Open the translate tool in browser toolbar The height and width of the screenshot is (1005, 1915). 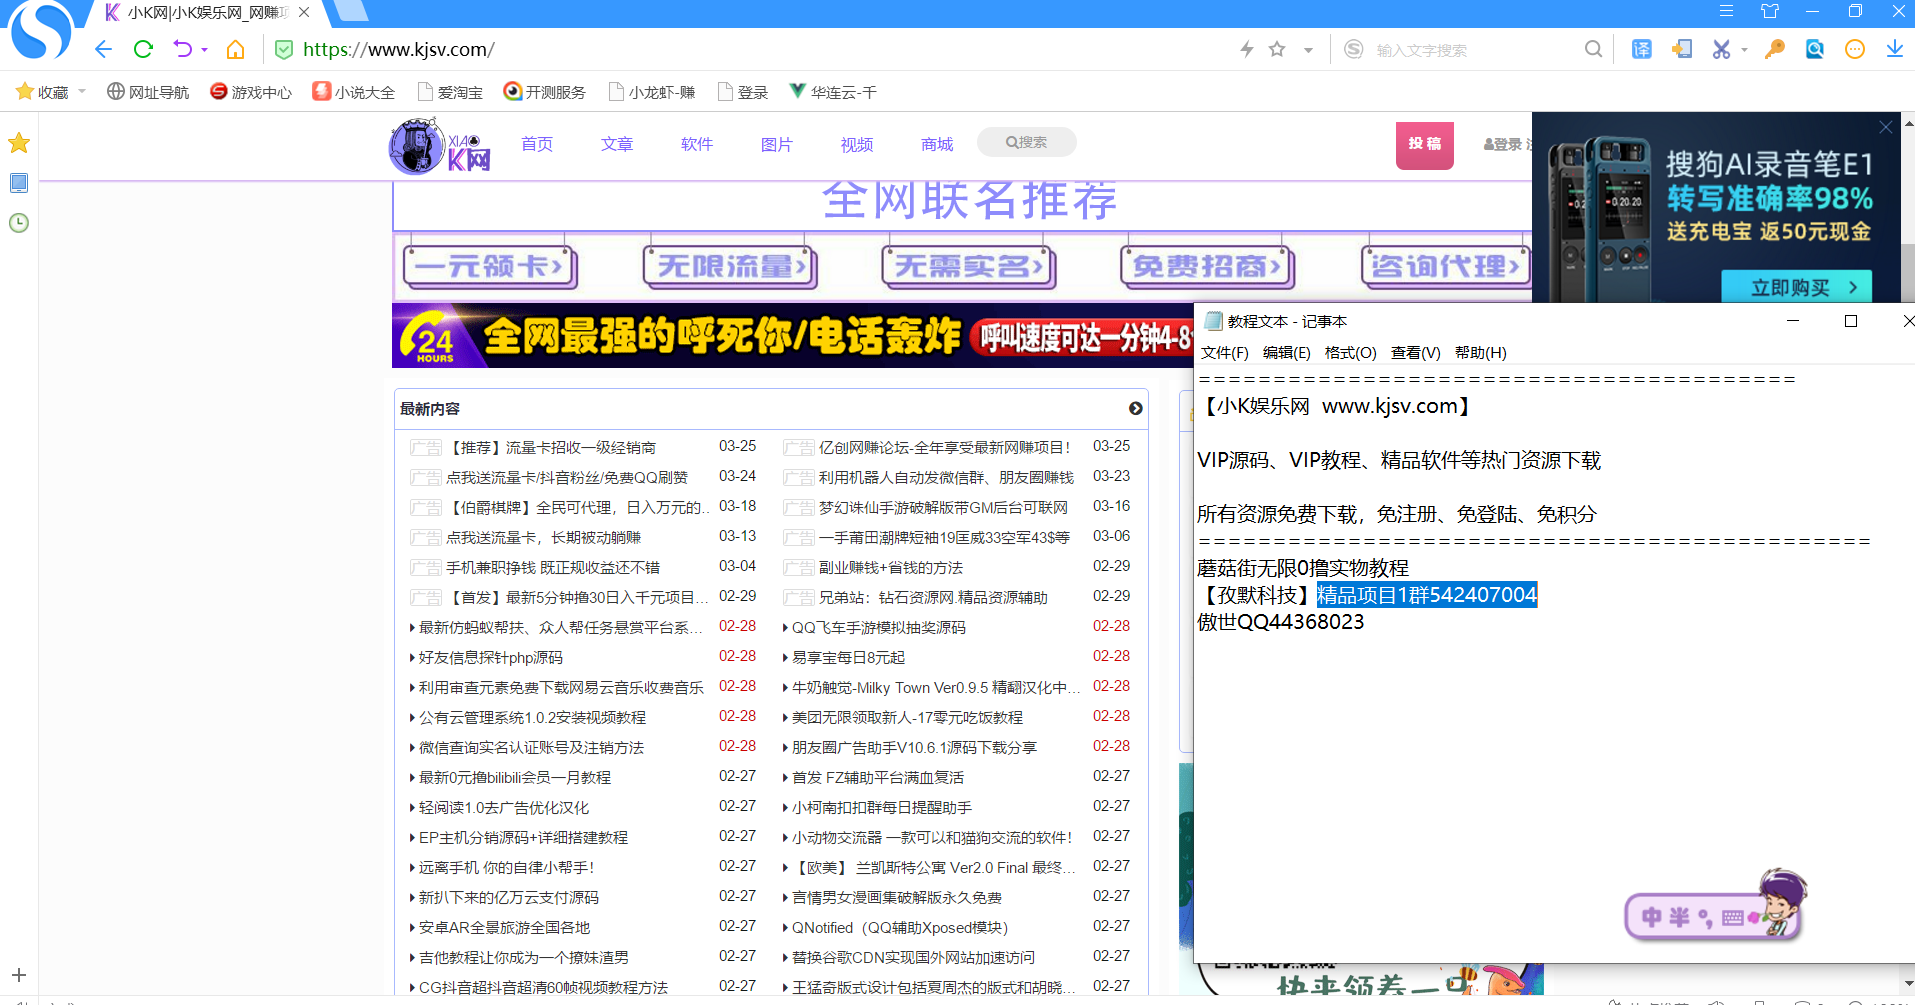pyautogui.click(x=1641, y=48)
